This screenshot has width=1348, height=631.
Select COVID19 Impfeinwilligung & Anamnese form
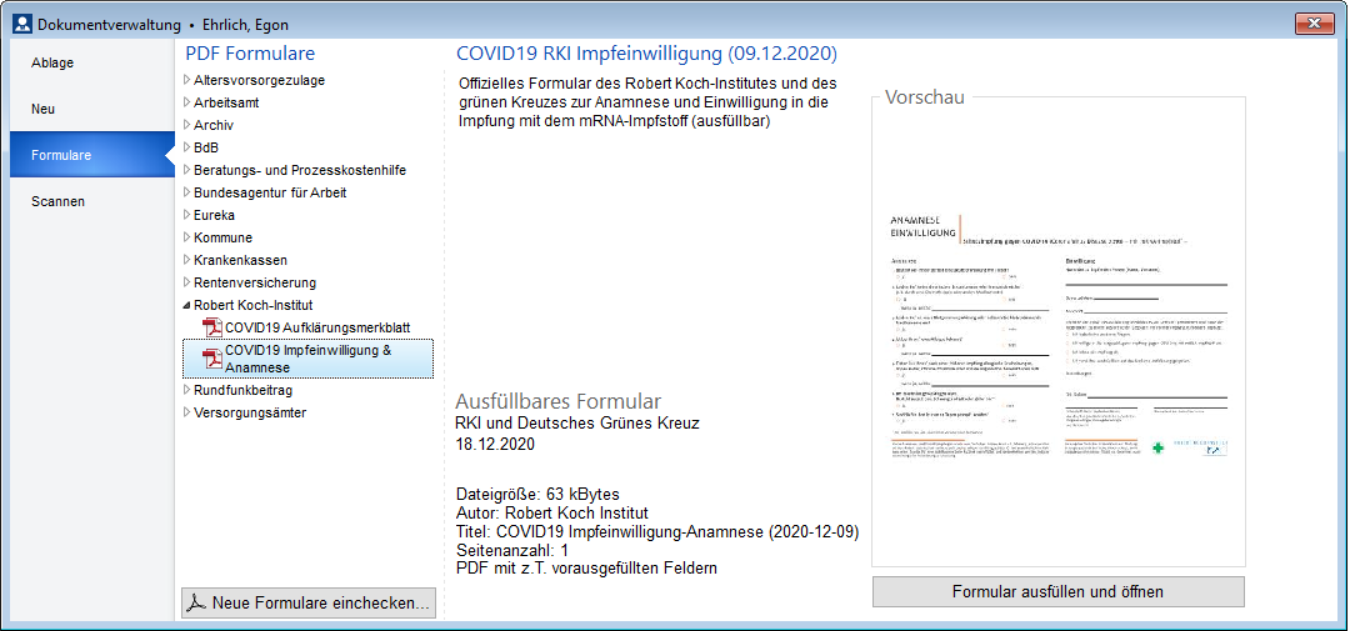click(x=308, y=359)
